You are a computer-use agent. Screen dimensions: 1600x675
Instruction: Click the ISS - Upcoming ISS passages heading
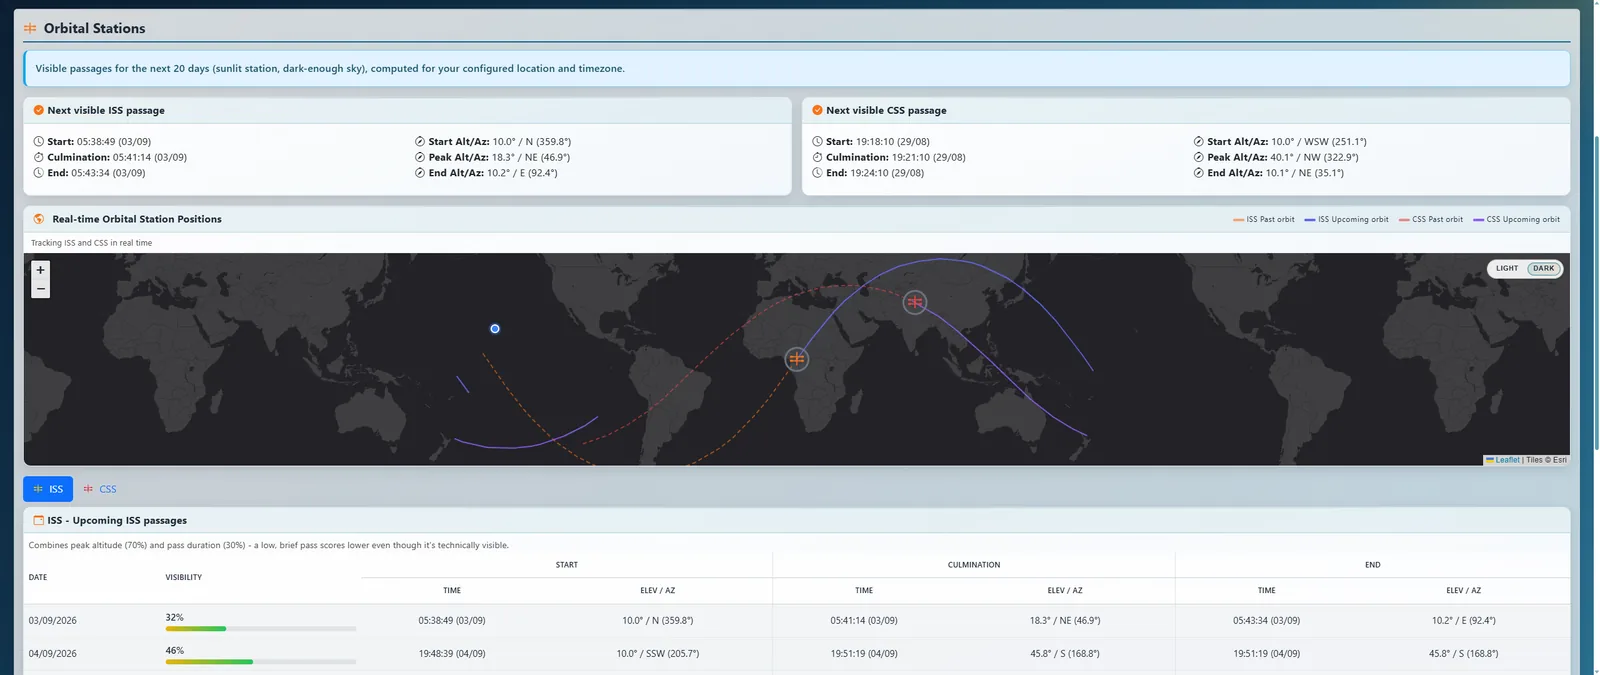(x=117, y=520)
